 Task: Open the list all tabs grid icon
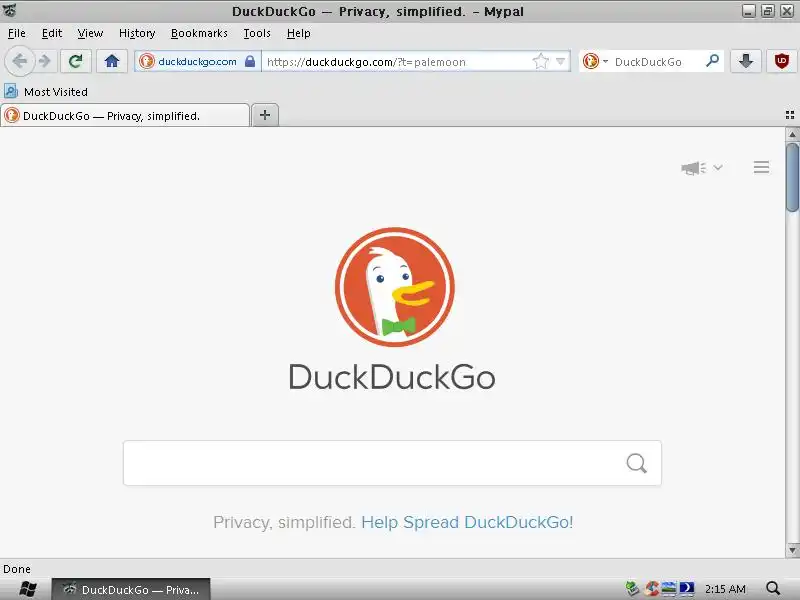pyautogui.click(x=790, y=115)
